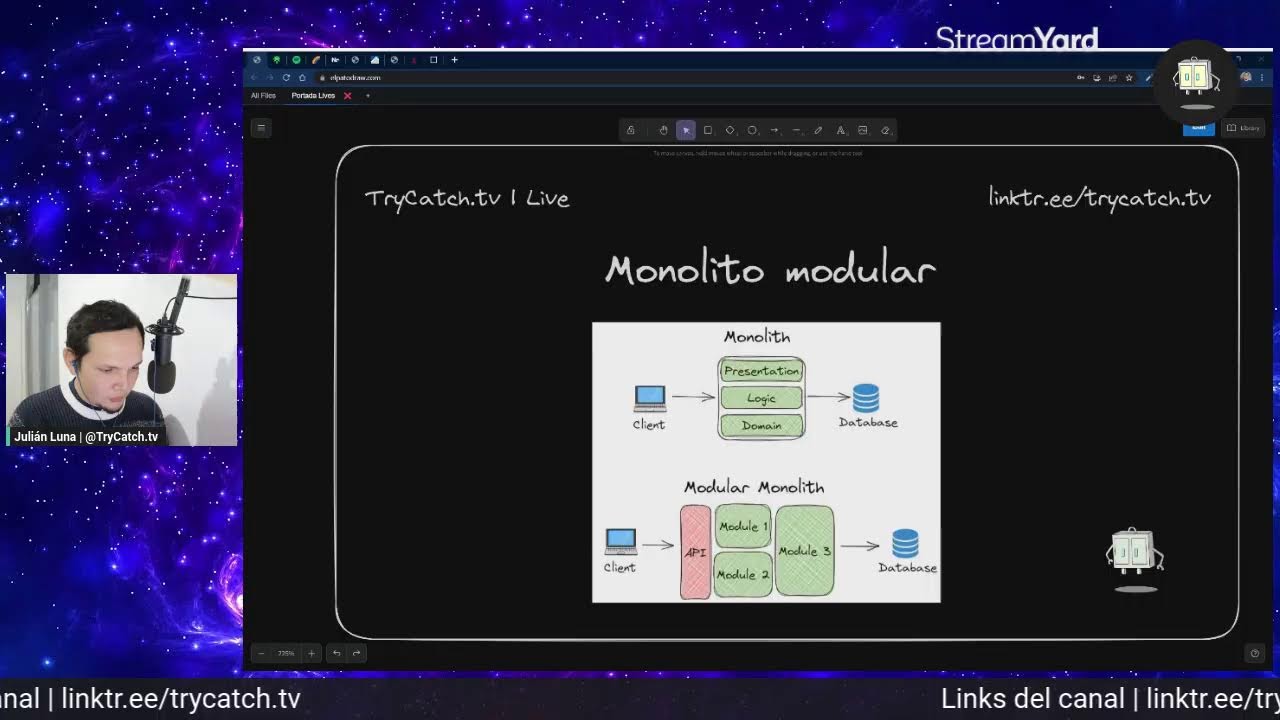Select the Rectangle shape tool
The image size is (1280, 720).
[x=708, y=130]
